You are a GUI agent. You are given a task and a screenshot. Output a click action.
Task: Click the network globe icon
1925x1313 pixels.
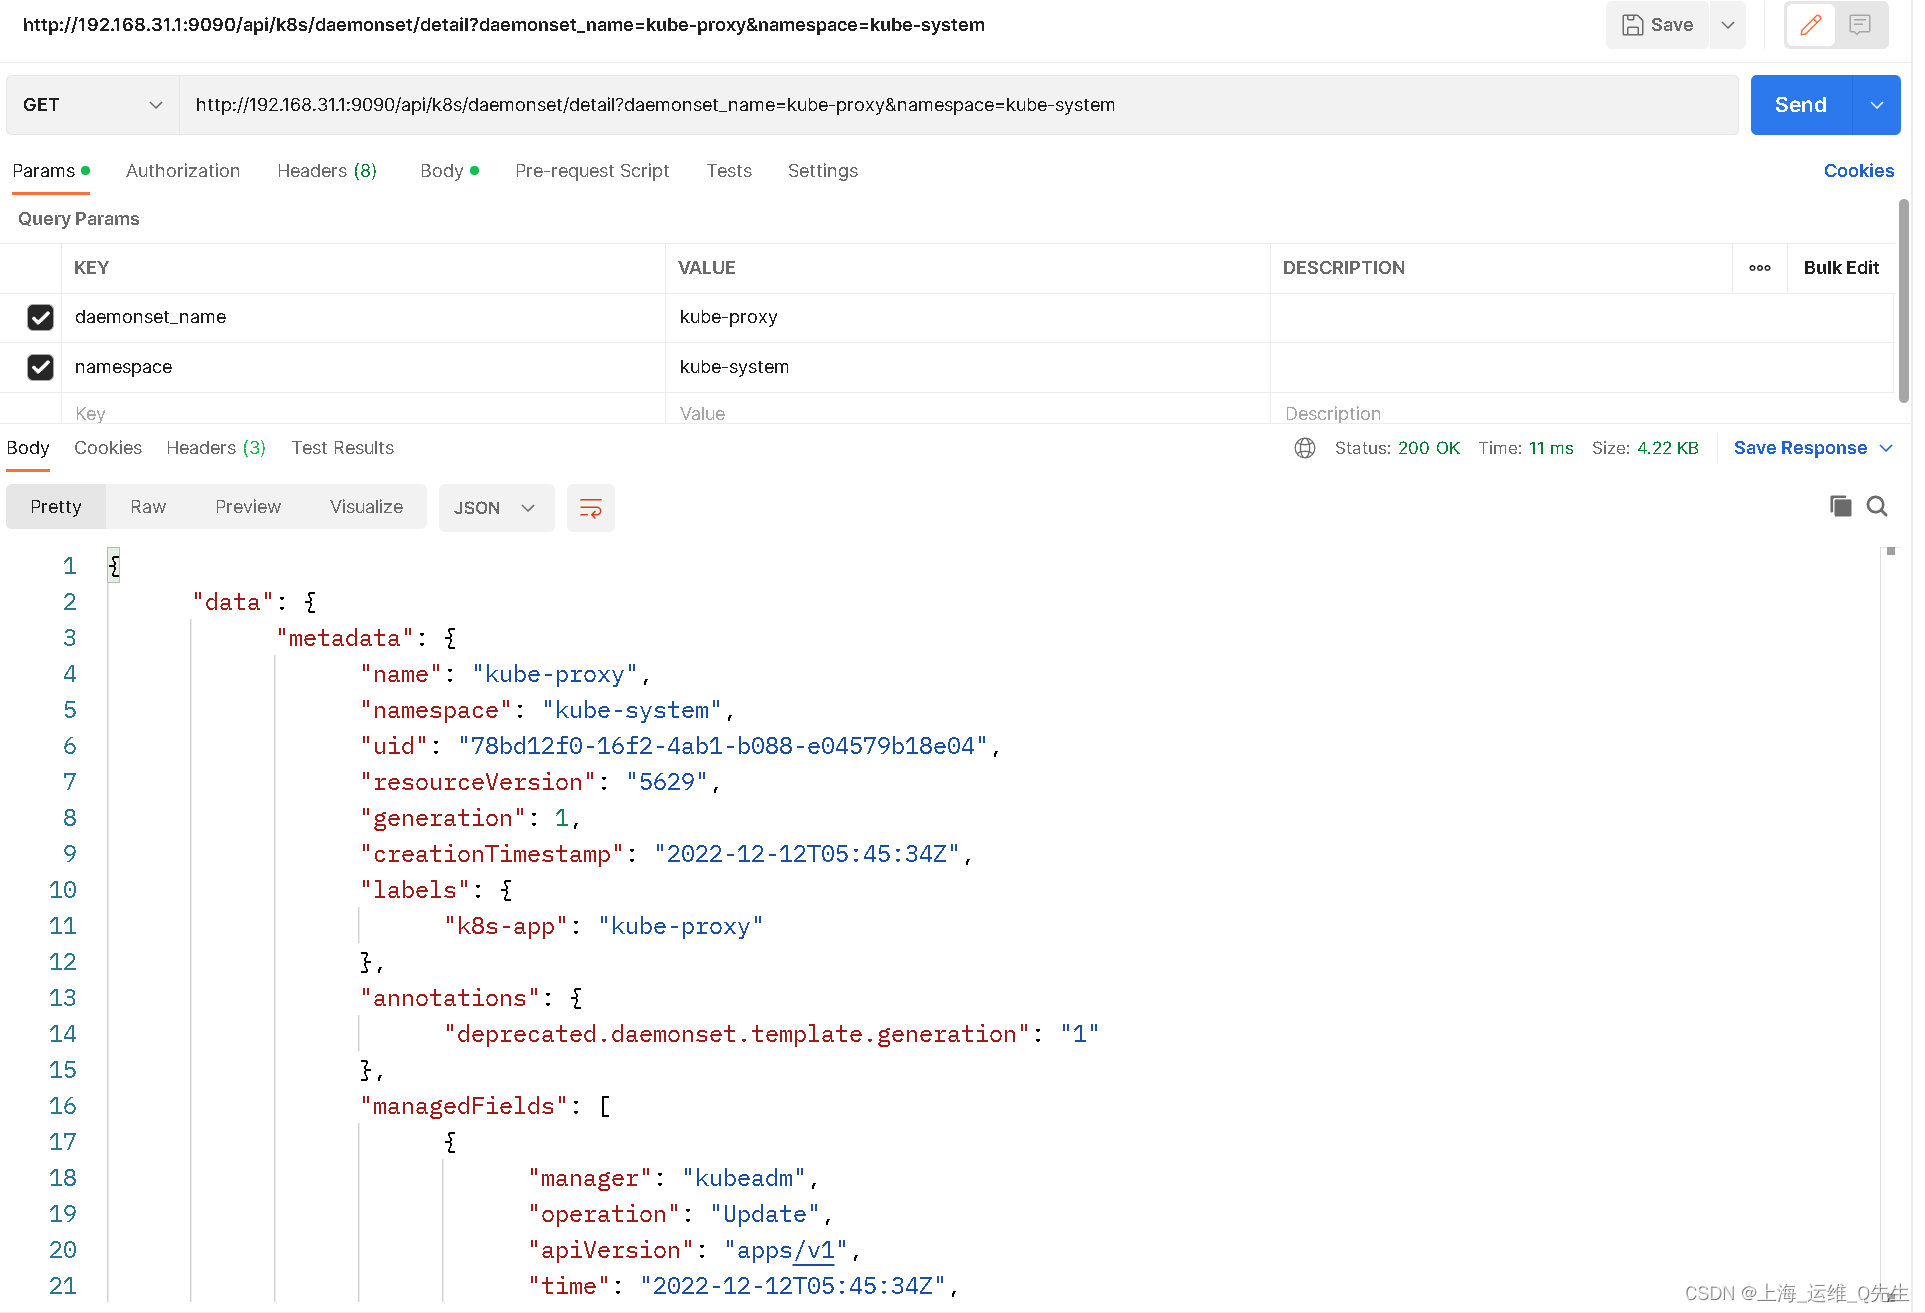pos(1305,448)
